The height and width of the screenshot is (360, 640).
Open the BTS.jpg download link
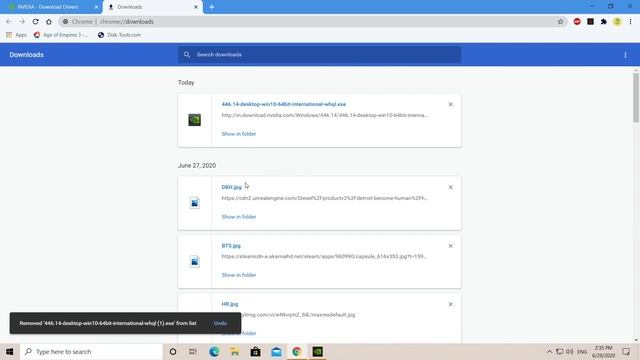click(231, 246)
